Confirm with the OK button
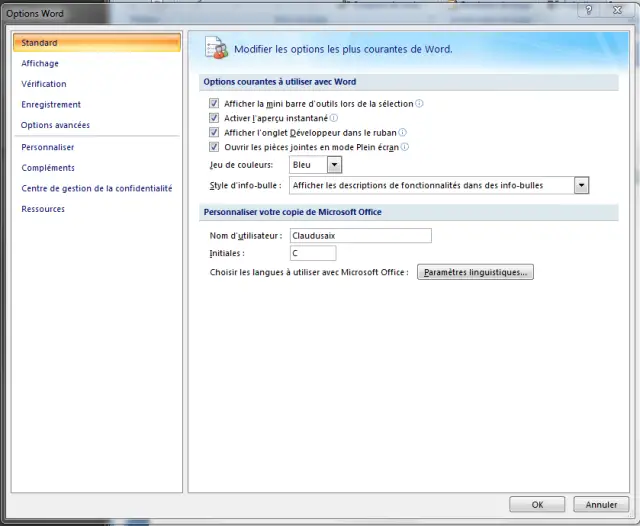Image resolution: width=640 pixels, height=526 pixels. tap(537, 505)
